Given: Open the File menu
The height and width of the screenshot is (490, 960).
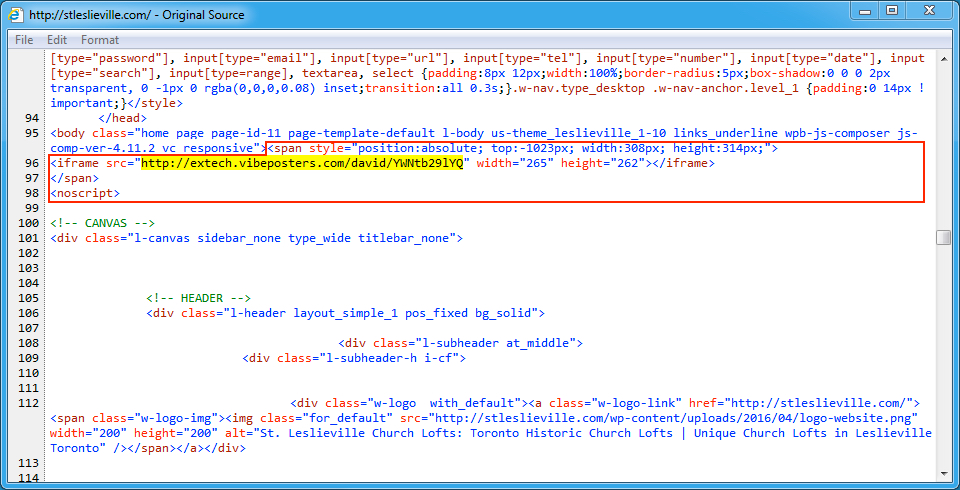Looking at the screenshot, I should coord(24,40).
